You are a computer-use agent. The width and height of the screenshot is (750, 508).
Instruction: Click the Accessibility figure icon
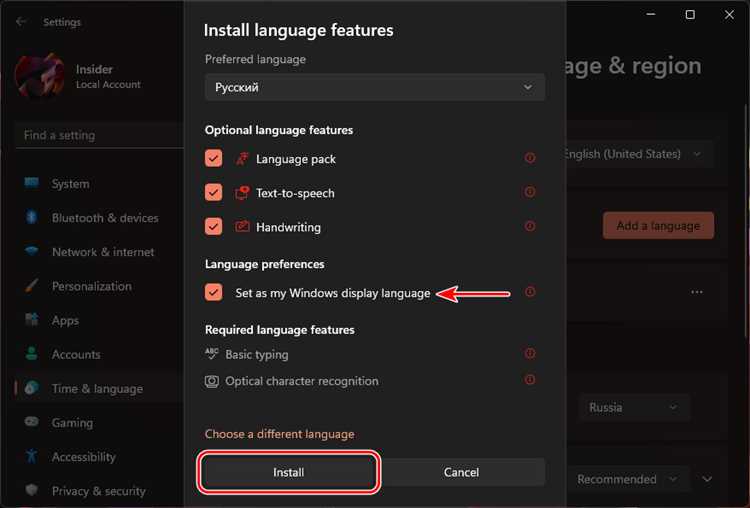click(x=32, y=456)
